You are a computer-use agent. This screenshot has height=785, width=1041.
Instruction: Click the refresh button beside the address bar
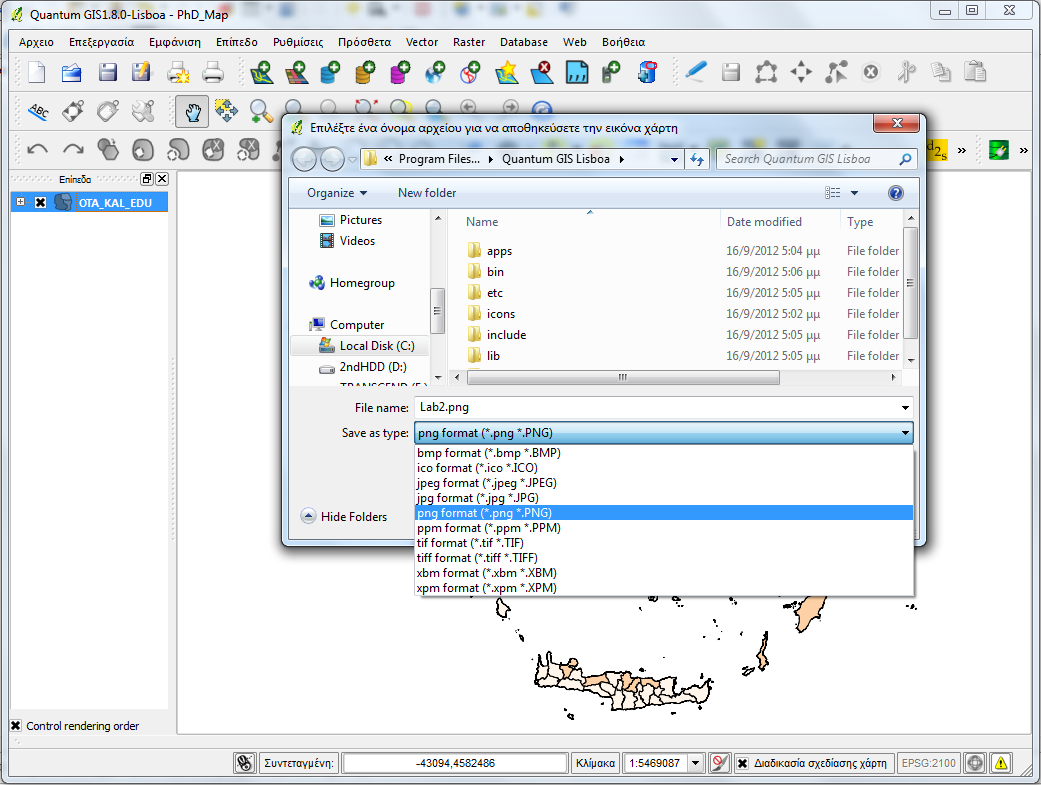coord(697,159)
